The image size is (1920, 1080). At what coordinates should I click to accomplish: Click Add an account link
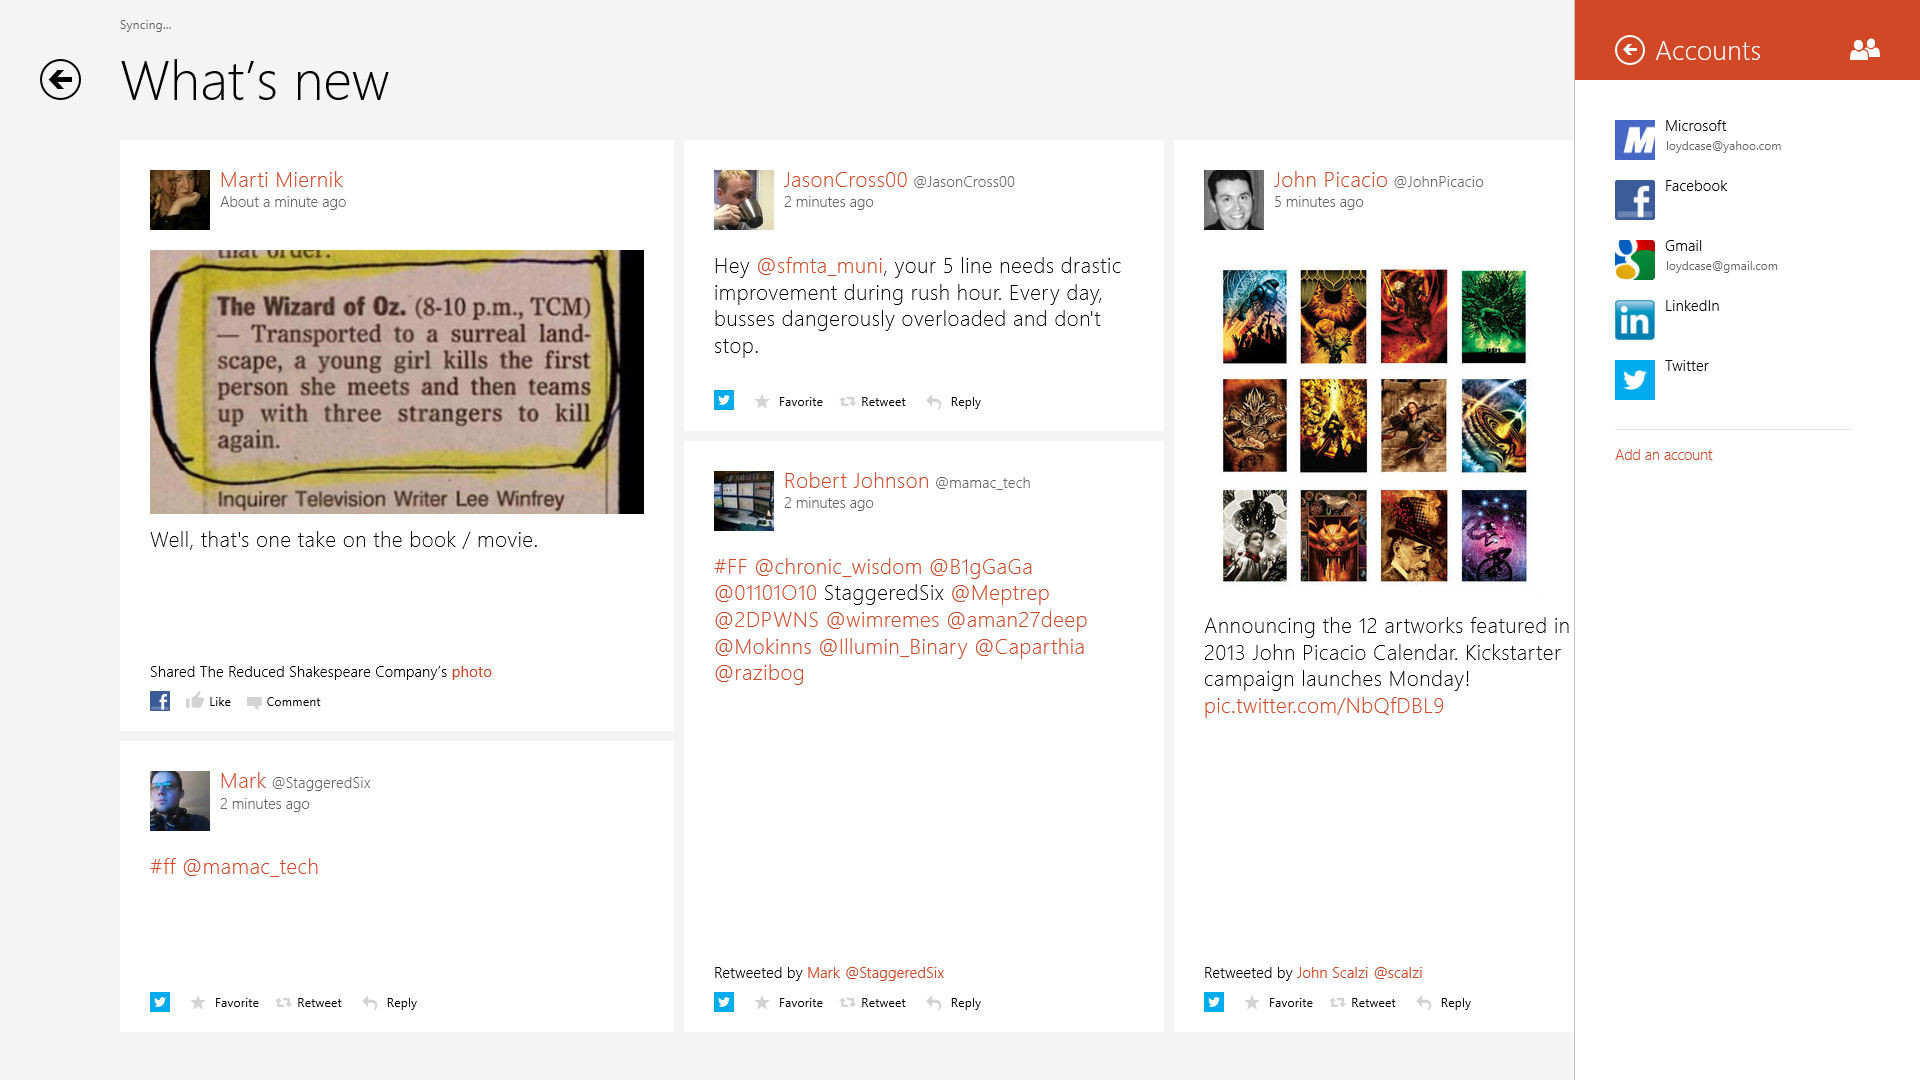pos(1663,455)
